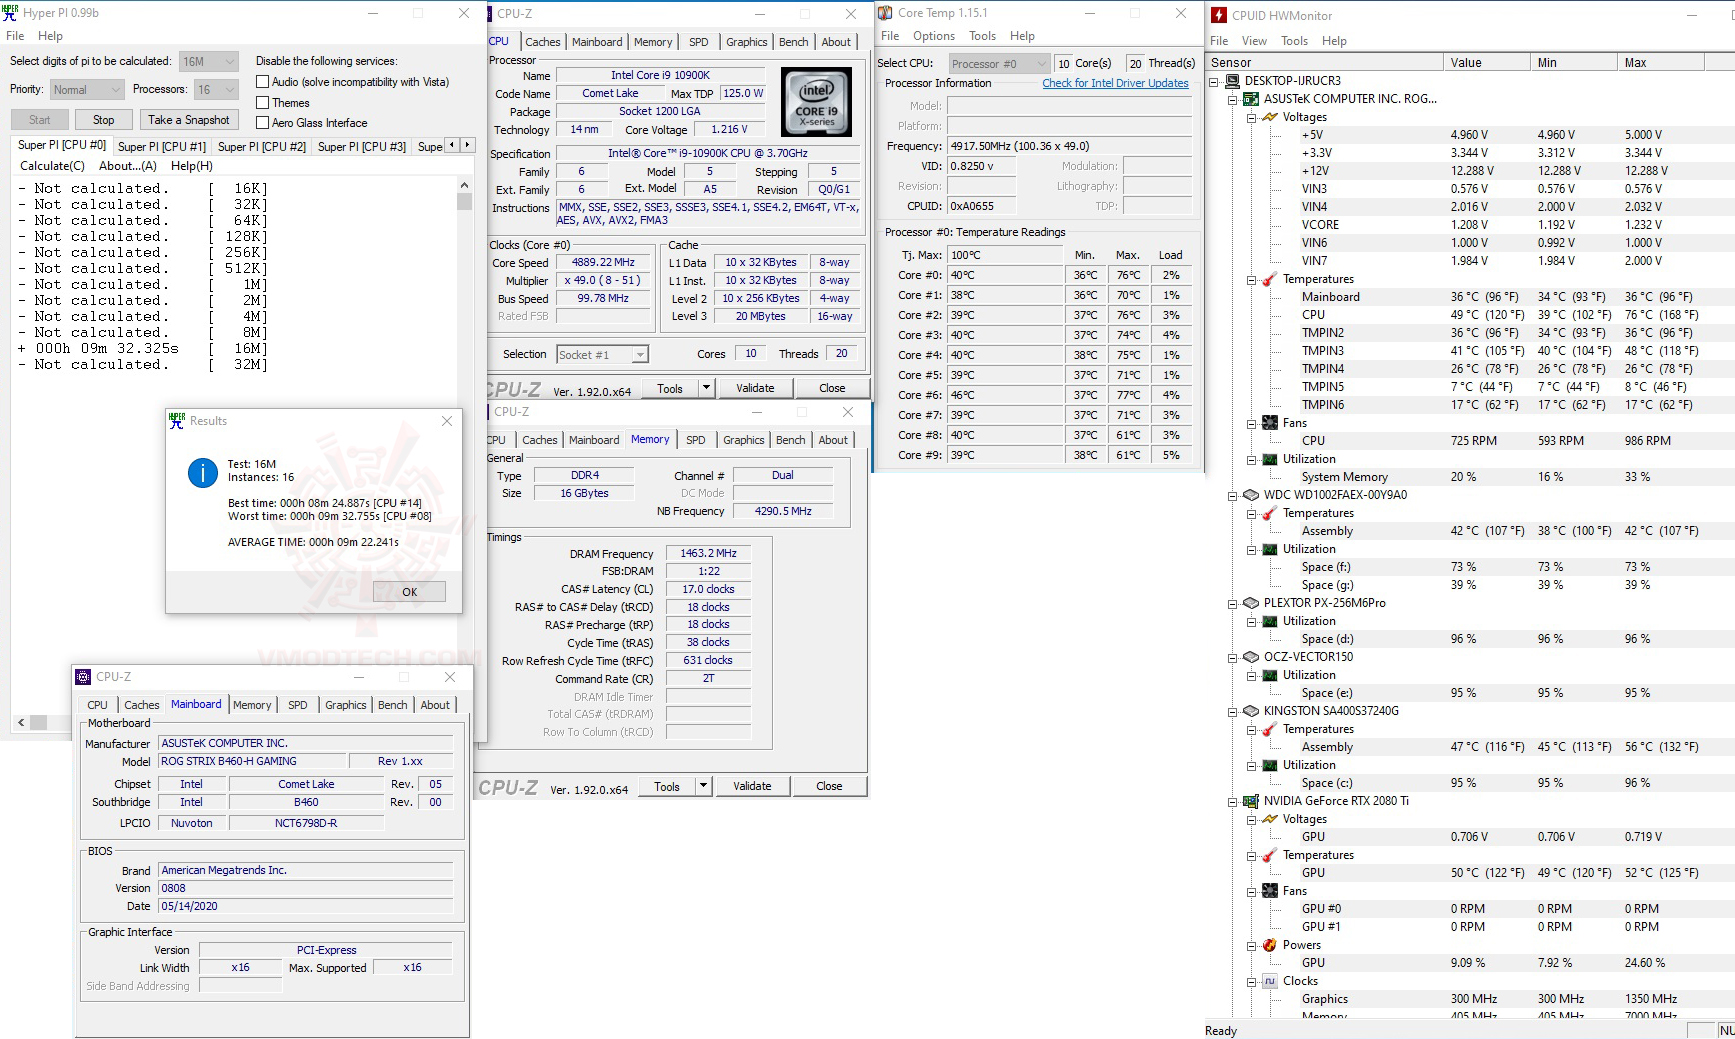The image size is (1735, 1039).
Task: Click the Take a Snapshot button
Action: (189, 119)
